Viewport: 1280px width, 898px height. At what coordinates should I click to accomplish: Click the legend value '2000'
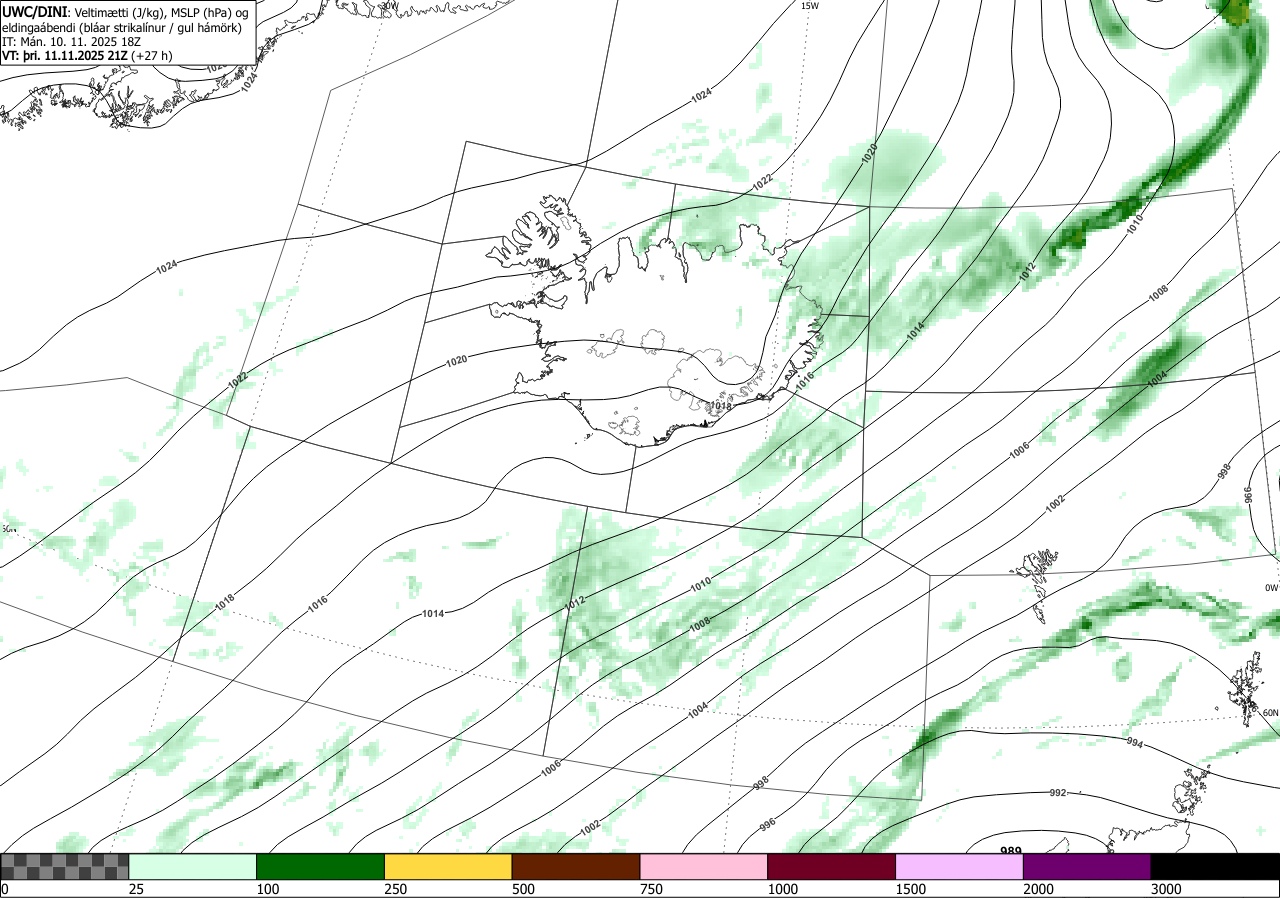click(1038, 889)
